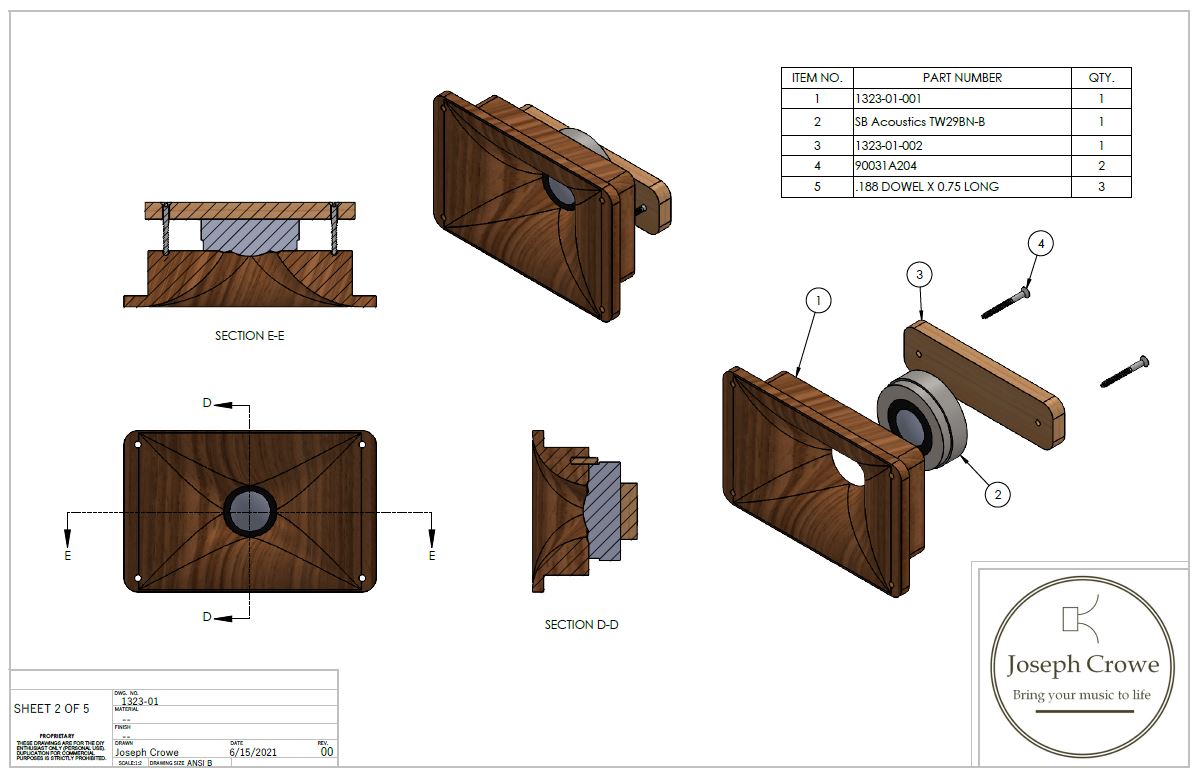The image size is (1199, 775).
Task: Click the item 3 balloon
Action: pos(919,274)
